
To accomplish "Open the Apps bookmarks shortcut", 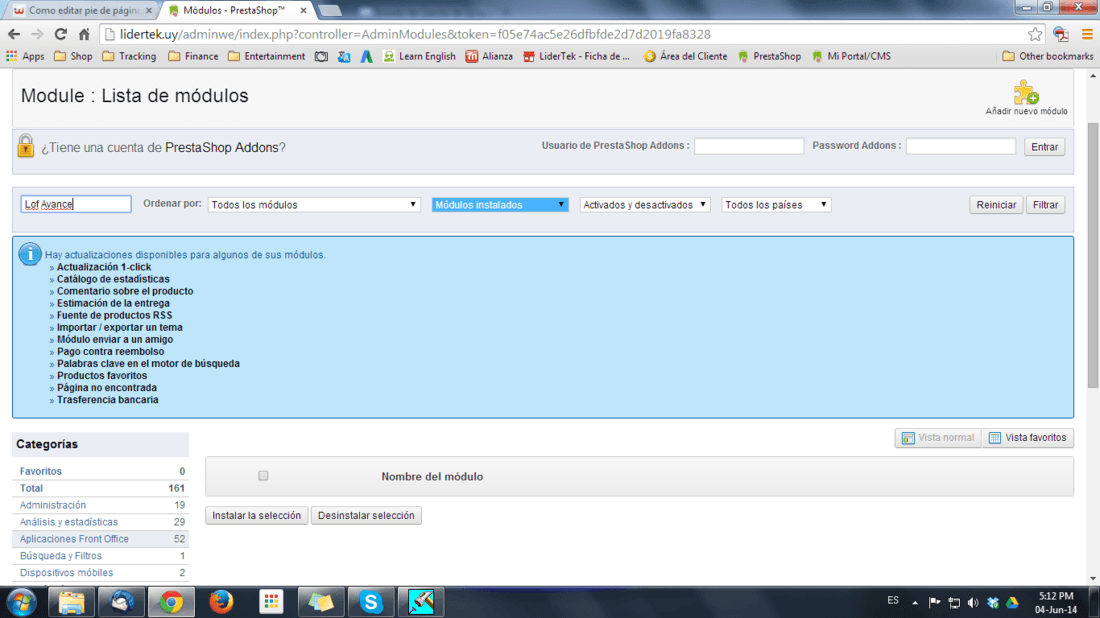I will [x=25, y=56].
